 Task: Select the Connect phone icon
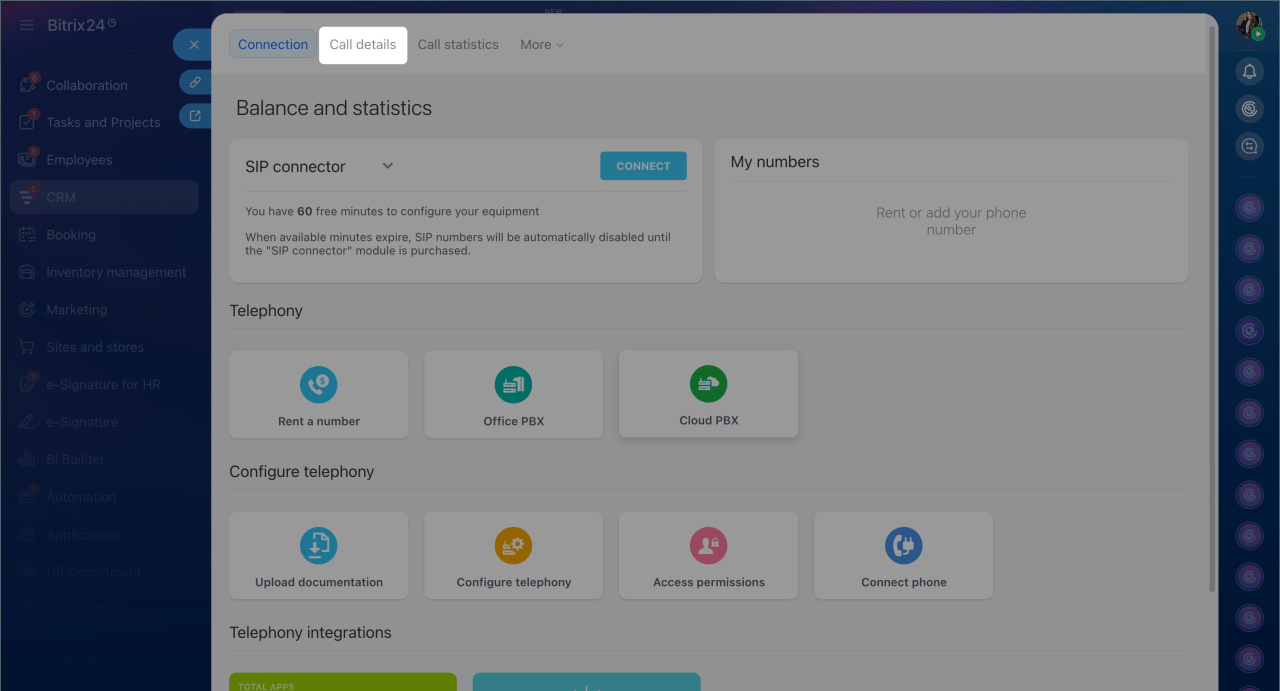click(x=903, y=546)
